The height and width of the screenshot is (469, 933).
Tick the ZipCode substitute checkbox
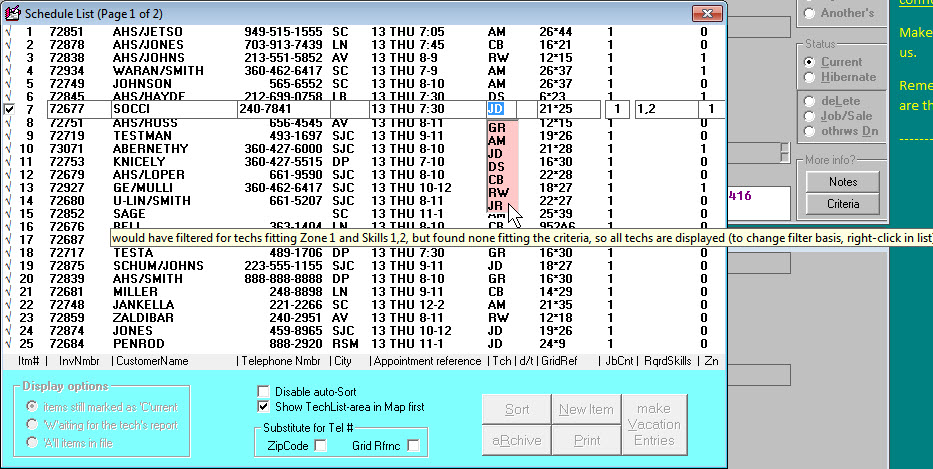coord(321,445)
